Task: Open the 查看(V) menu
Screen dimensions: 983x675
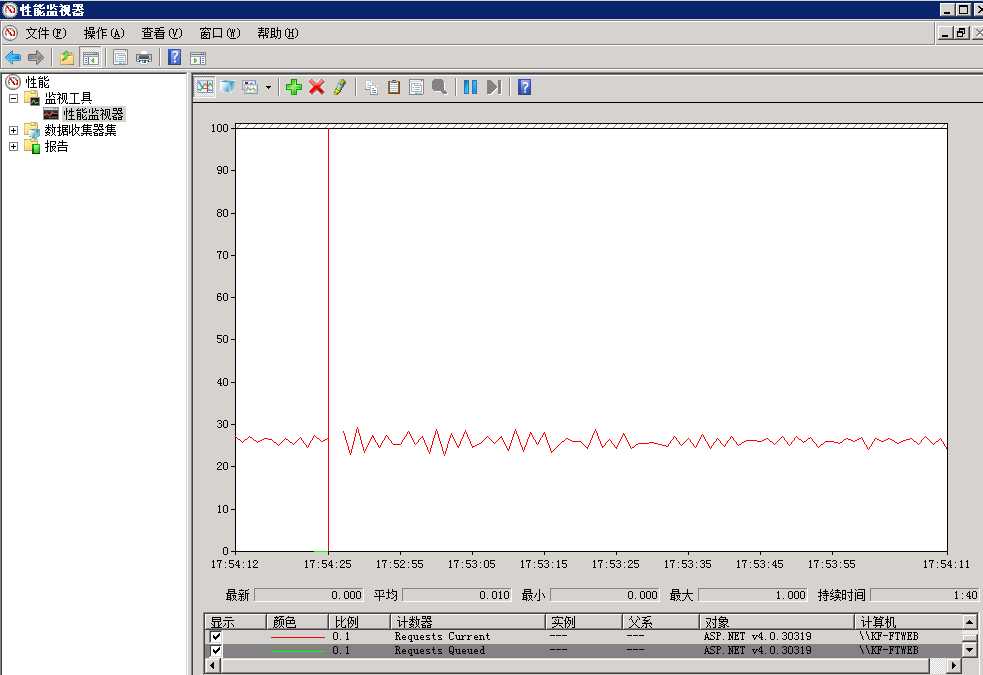Action: click(161, 33)
